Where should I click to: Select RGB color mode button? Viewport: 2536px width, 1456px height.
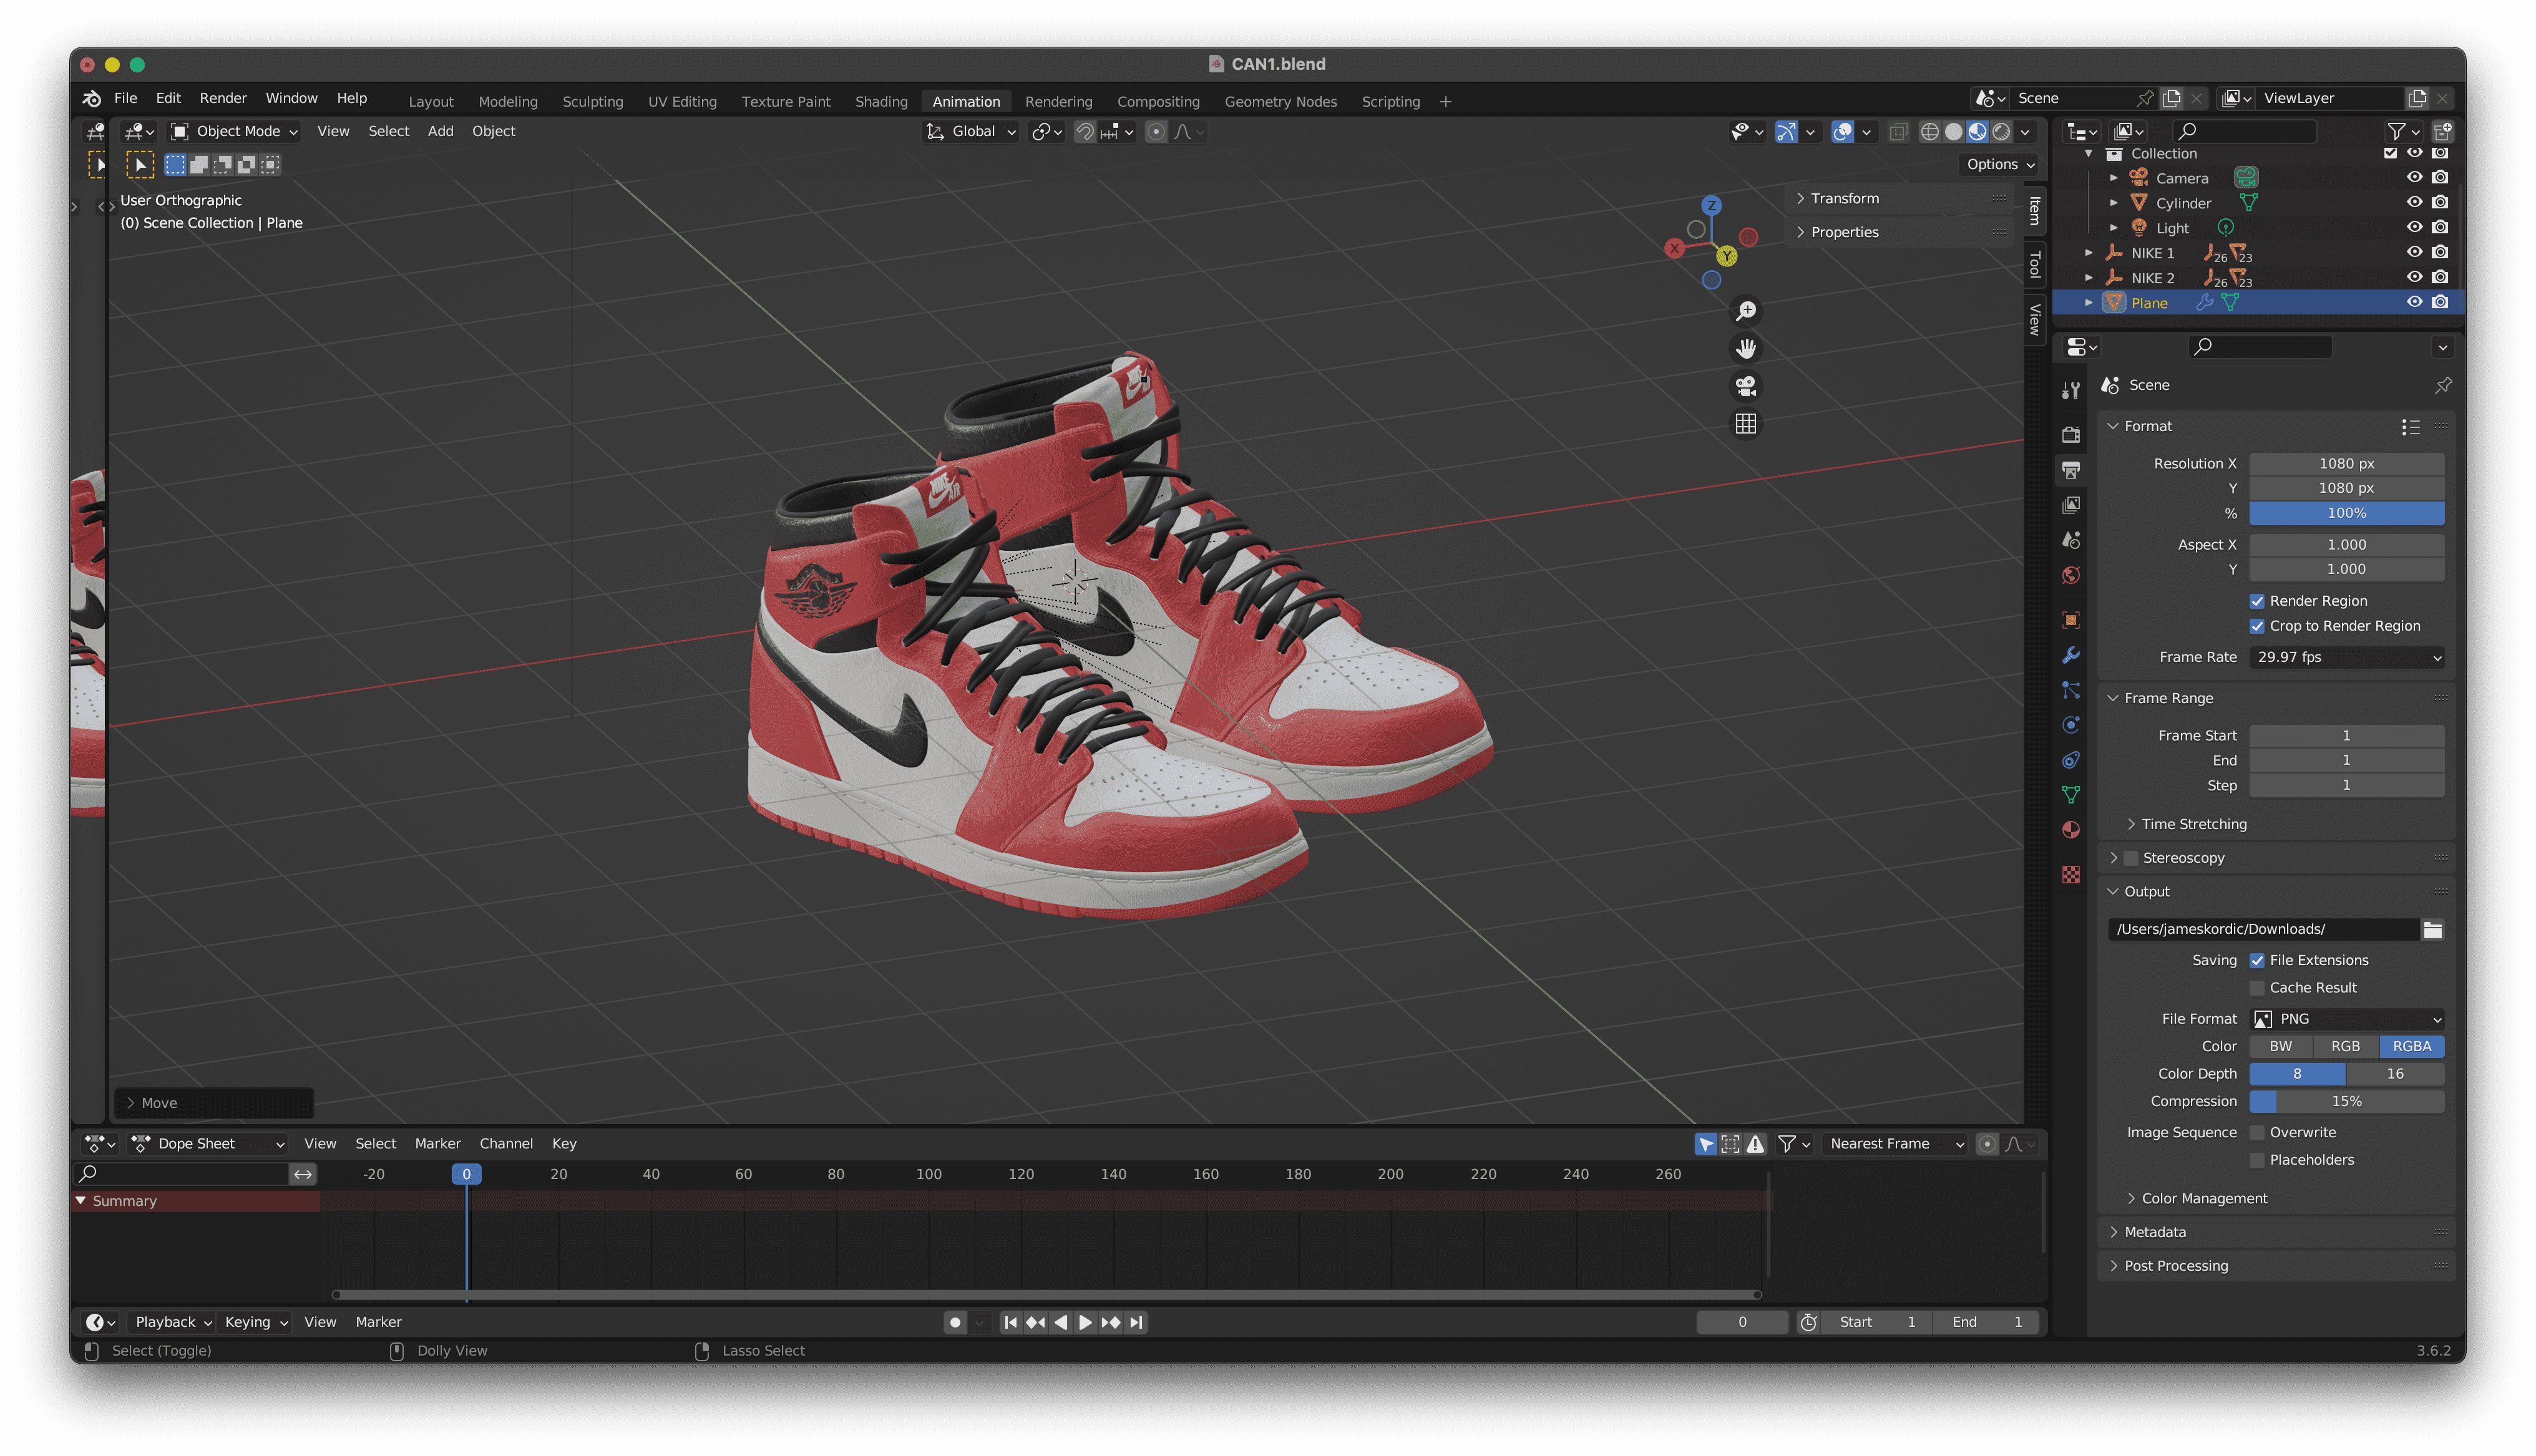[x=2345, y=1046]
